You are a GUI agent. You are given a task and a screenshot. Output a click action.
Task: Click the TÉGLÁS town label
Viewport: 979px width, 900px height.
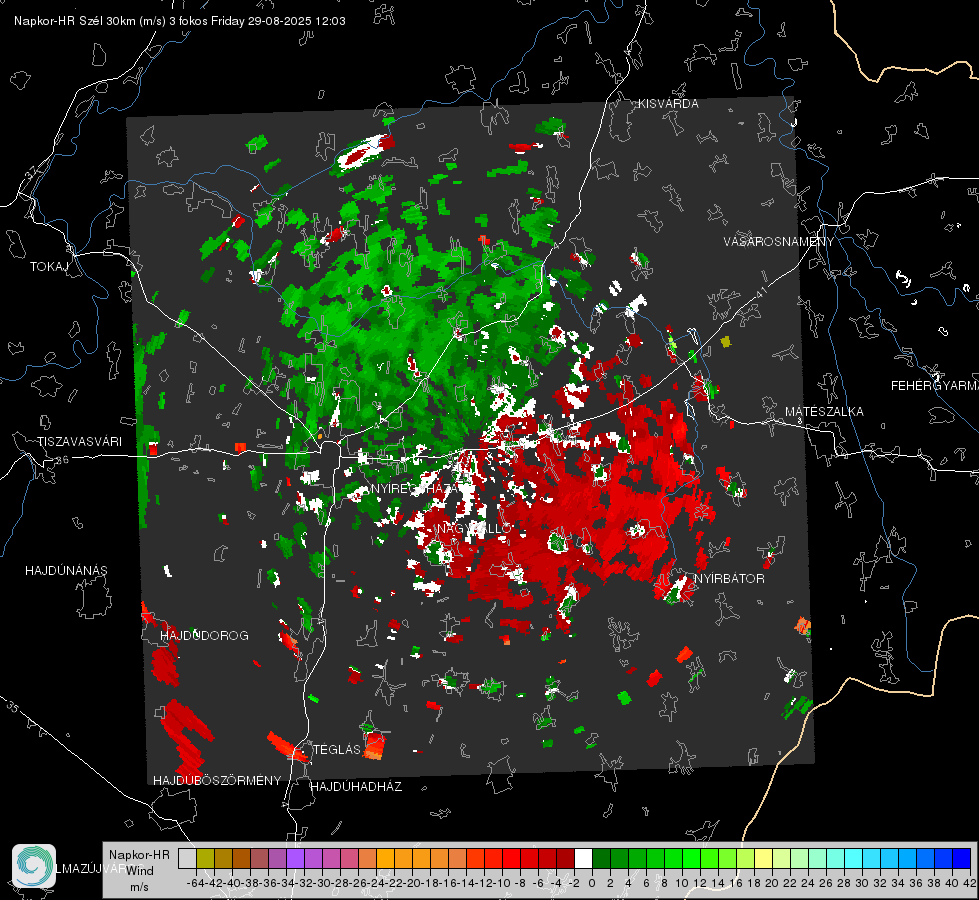point(337,750)
